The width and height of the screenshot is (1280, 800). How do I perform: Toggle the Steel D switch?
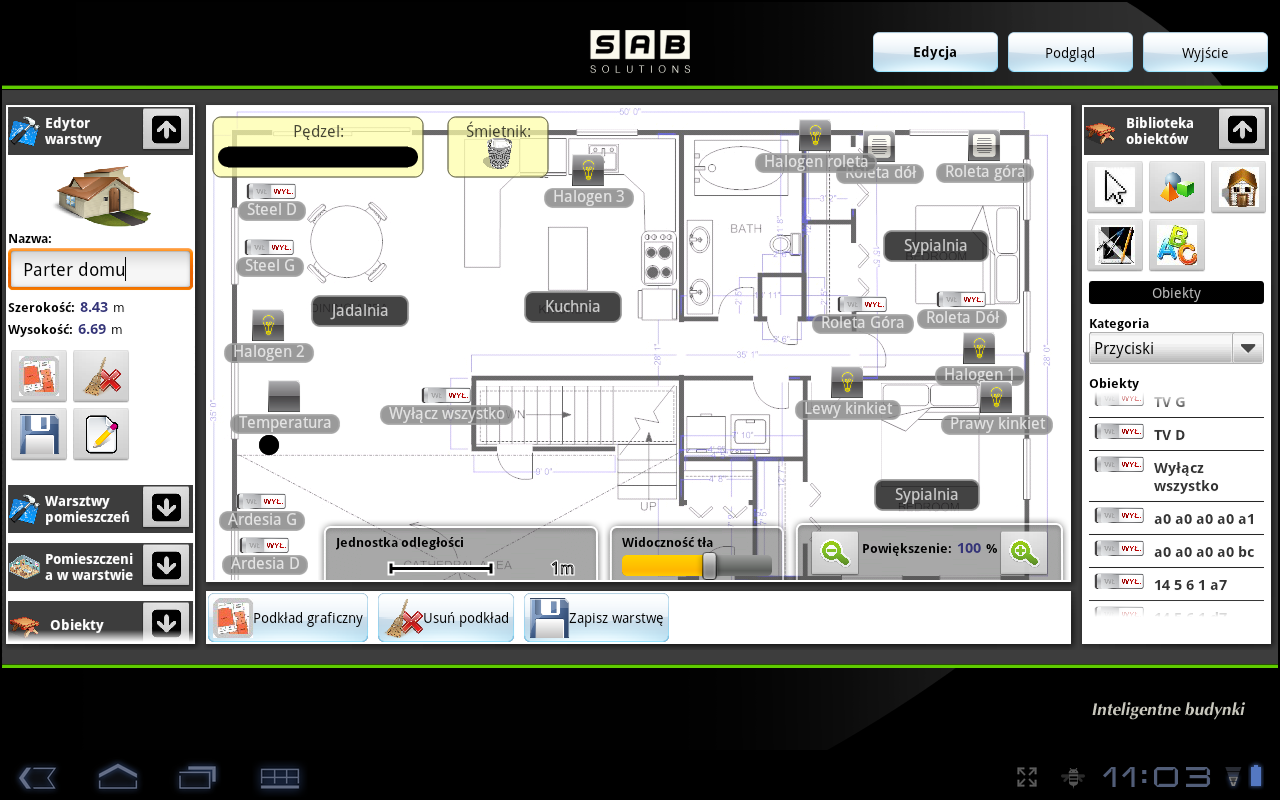(271, 191)
